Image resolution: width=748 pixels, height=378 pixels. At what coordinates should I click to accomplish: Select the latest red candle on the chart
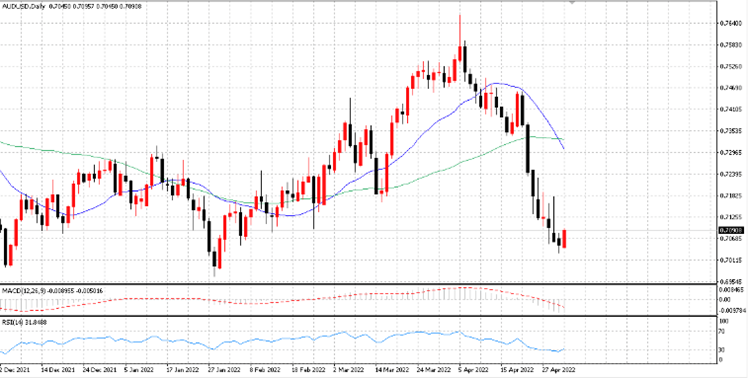click(564, 239)
